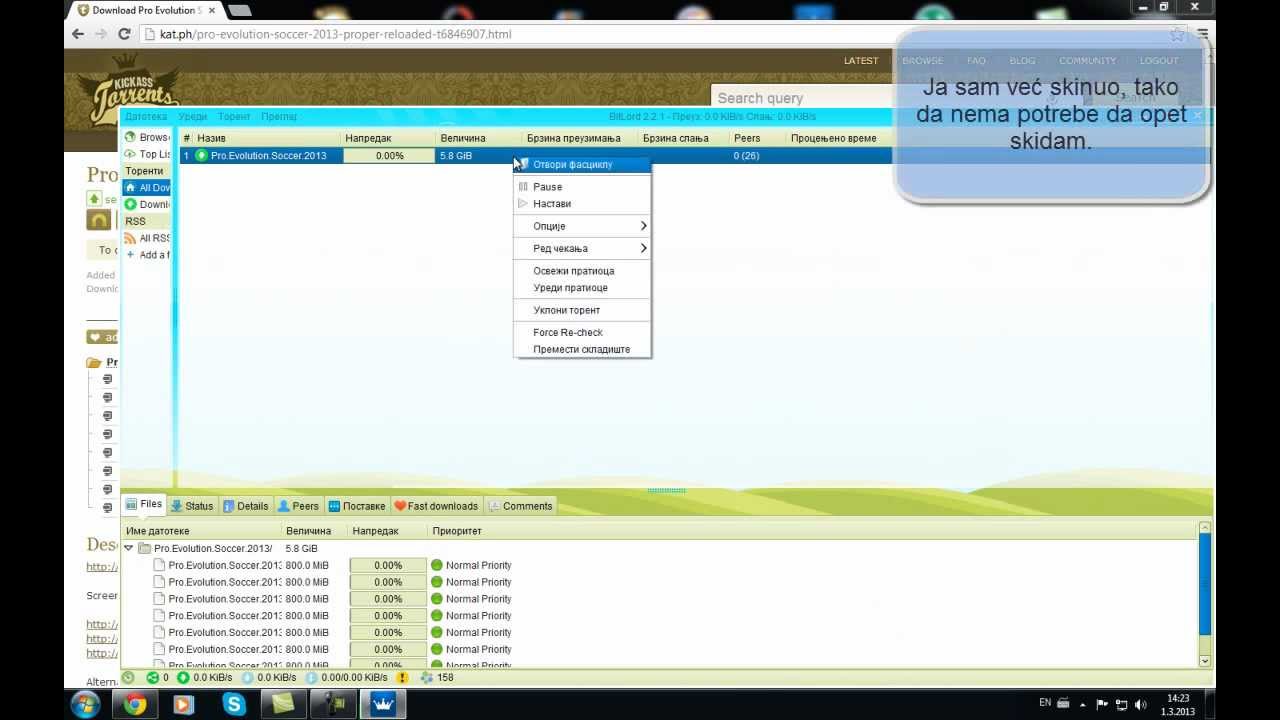Click the clock icon in BitLord status bar
This screenshot has width=1280, height=720.
coord(128,677)
